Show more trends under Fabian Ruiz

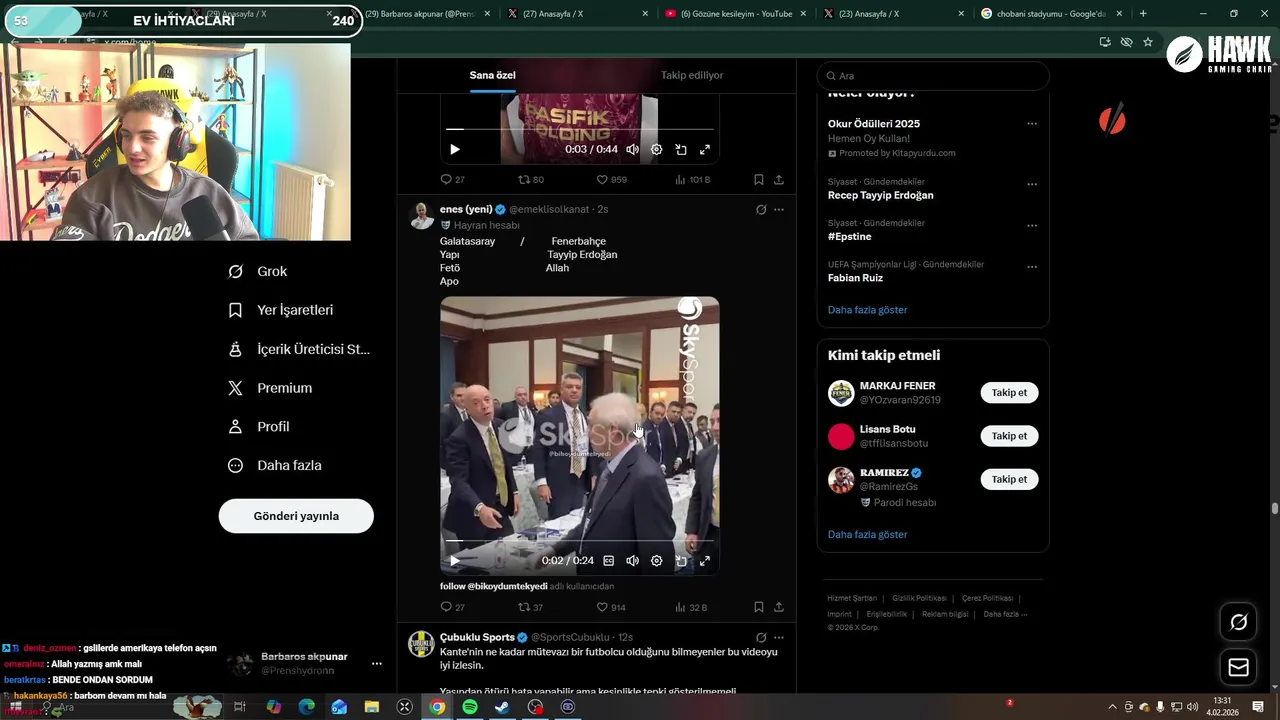pos(867,310)
